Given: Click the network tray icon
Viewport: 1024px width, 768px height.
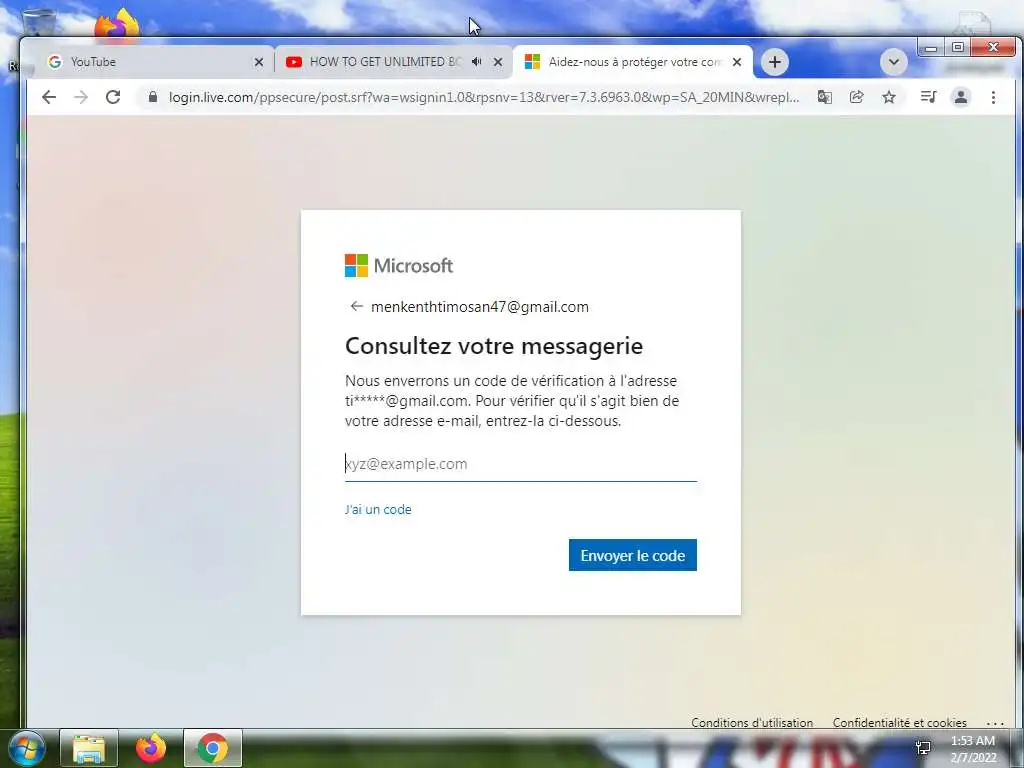Looking at the screenshot, I should (x=923, y=748).
